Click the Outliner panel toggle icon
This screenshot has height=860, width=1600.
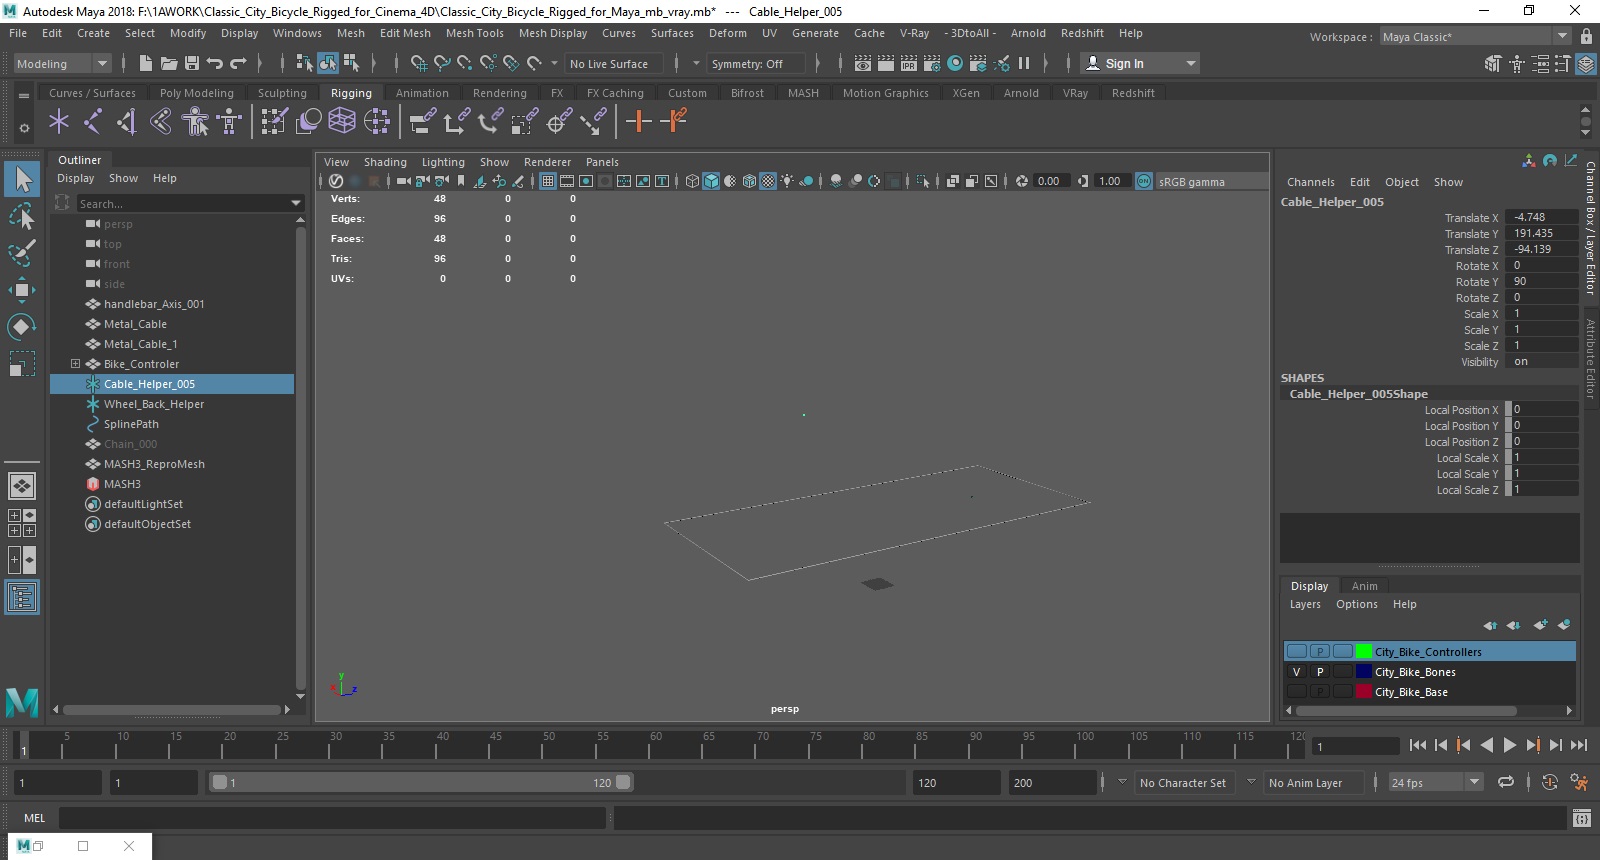click(x=22, y=597)
